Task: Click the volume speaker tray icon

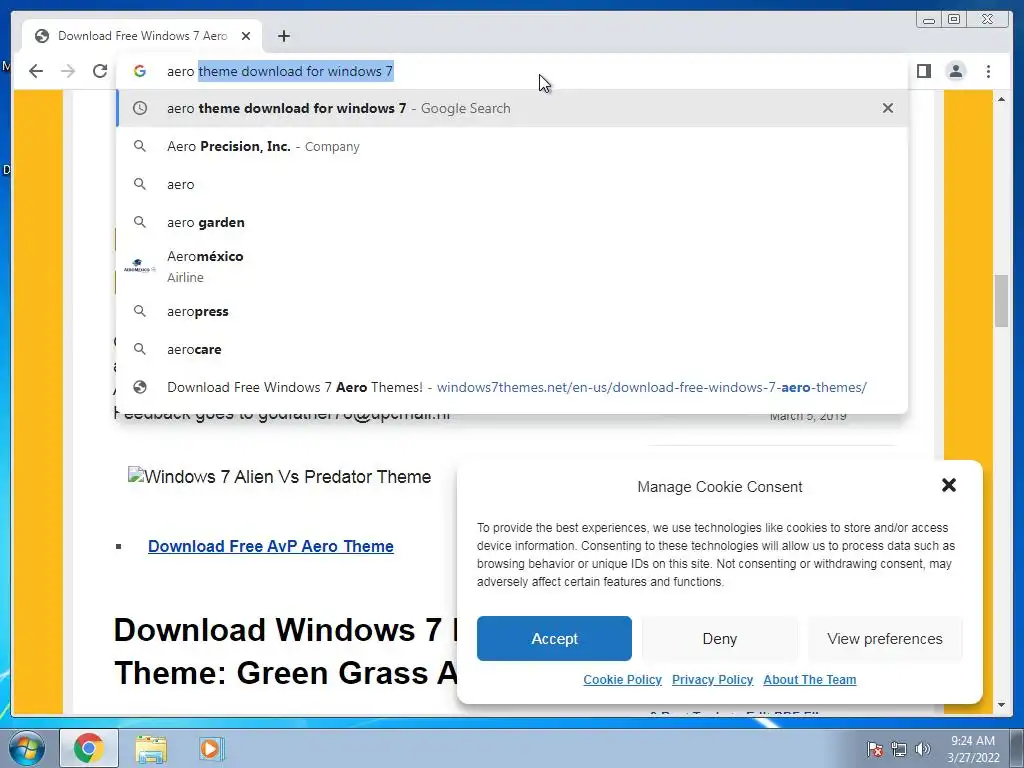Action: click(922, 749)
